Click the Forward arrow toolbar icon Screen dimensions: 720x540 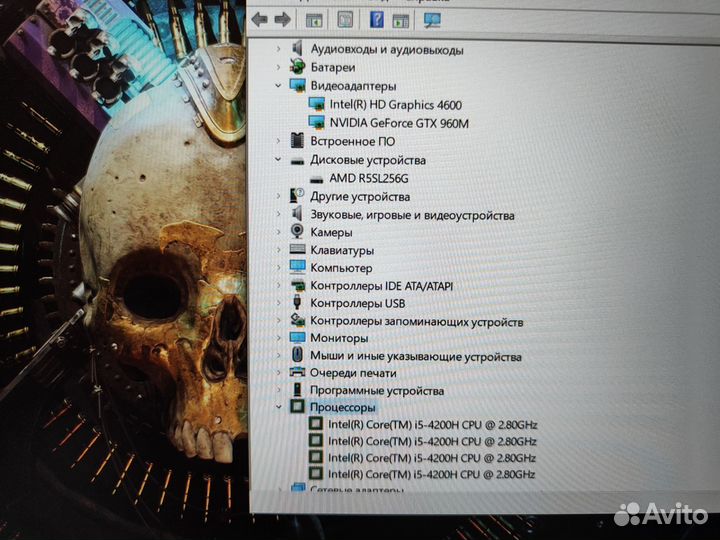pyautogui.click(x=282, y=20)
